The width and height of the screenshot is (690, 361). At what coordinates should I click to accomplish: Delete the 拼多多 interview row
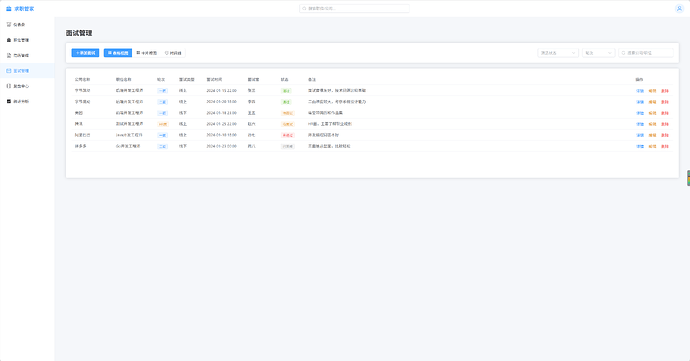tap(664, 146)
